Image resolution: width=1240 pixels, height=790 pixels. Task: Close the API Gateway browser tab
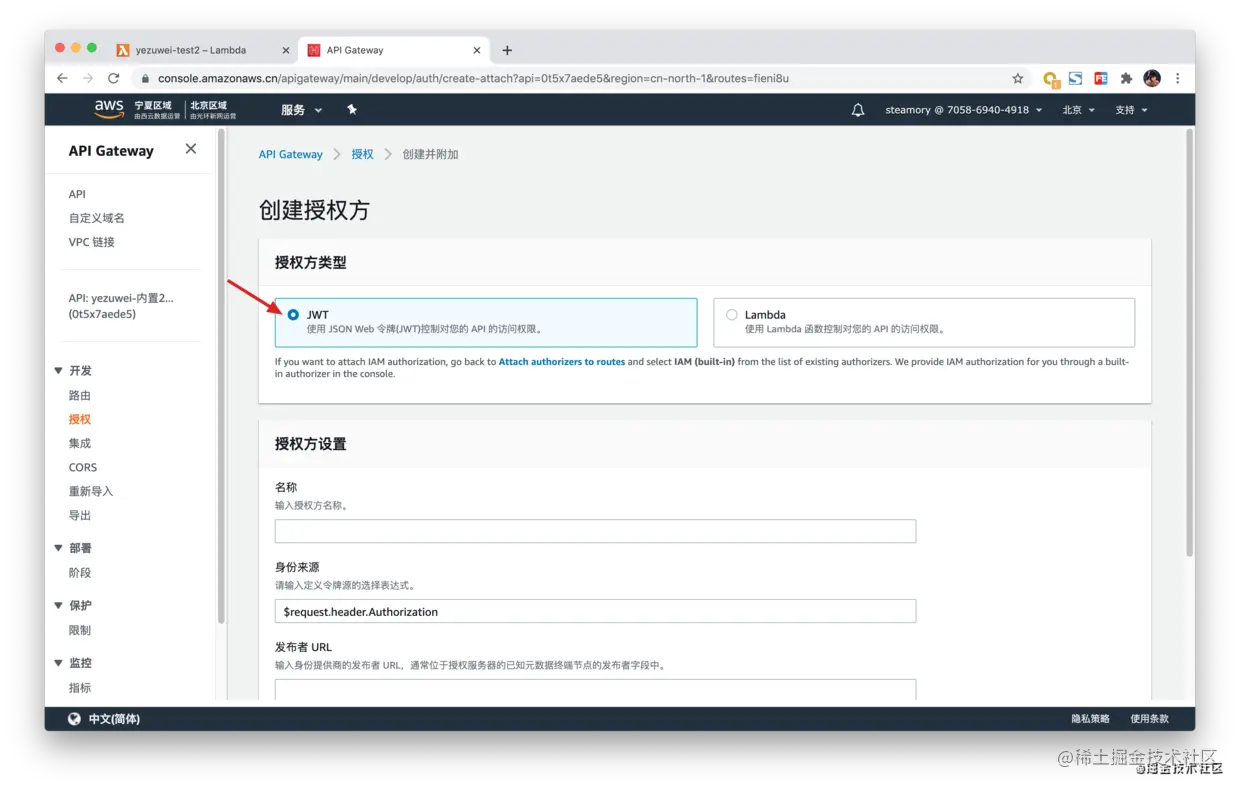(x=477, y=50)
